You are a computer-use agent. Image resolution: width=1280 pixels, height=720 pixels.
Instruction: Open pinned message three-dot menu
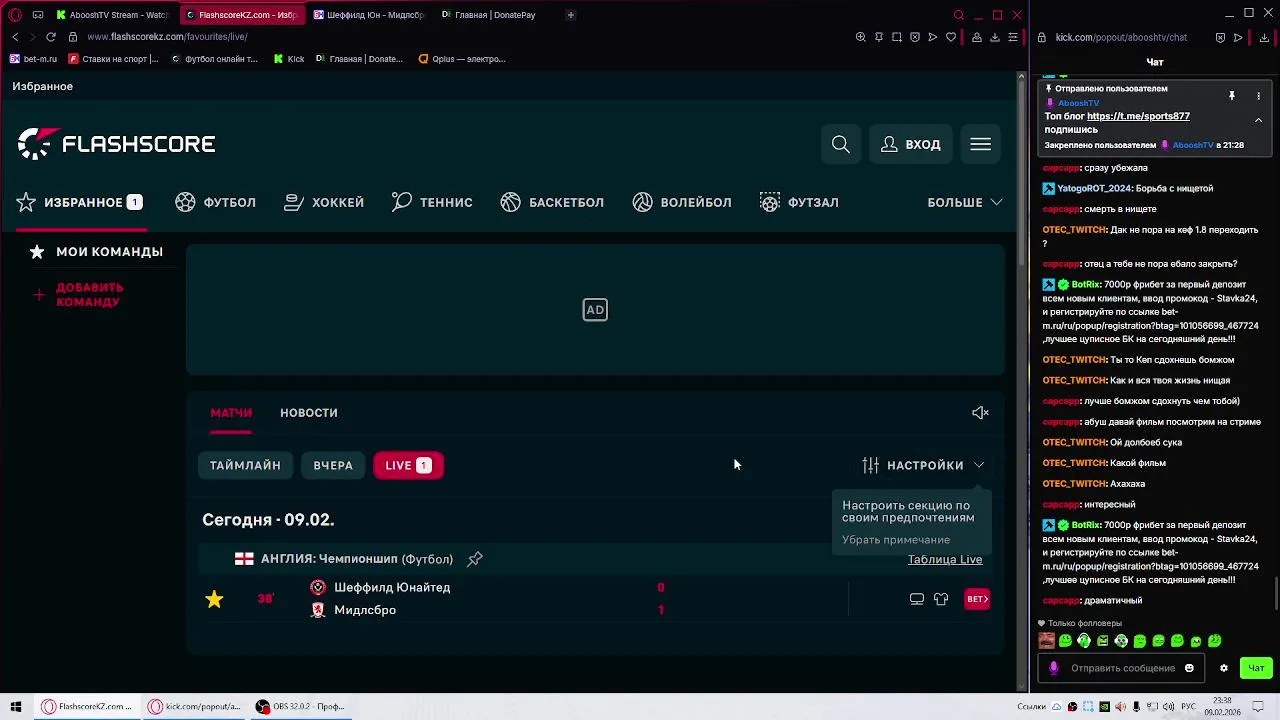click(1258, 96)
